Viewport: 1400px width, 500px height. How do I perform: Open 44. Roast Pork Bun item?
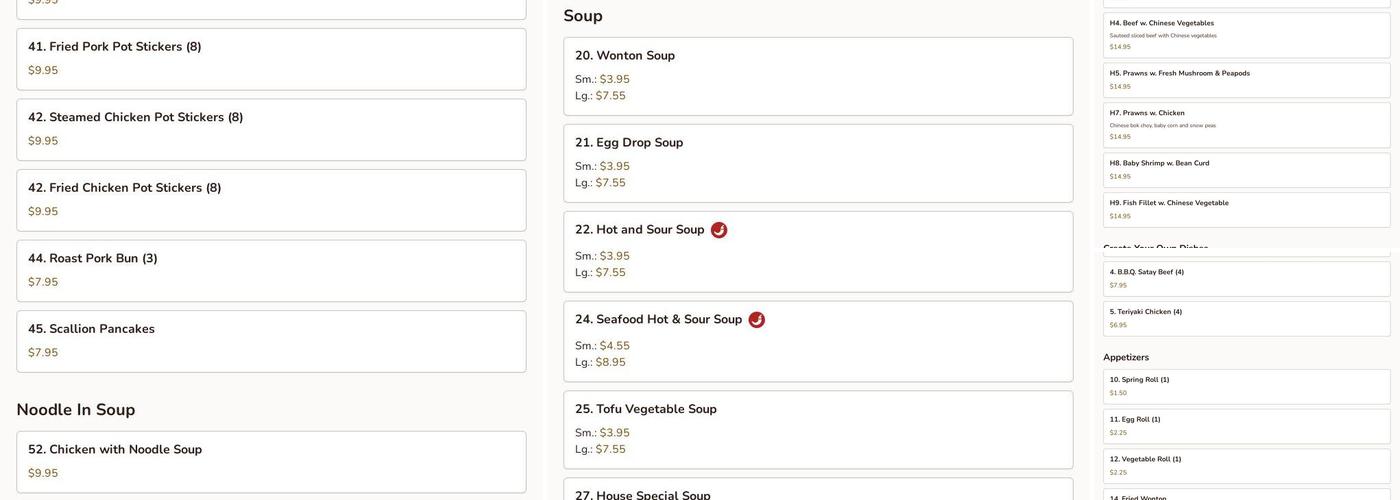click(x=271, y=270)
